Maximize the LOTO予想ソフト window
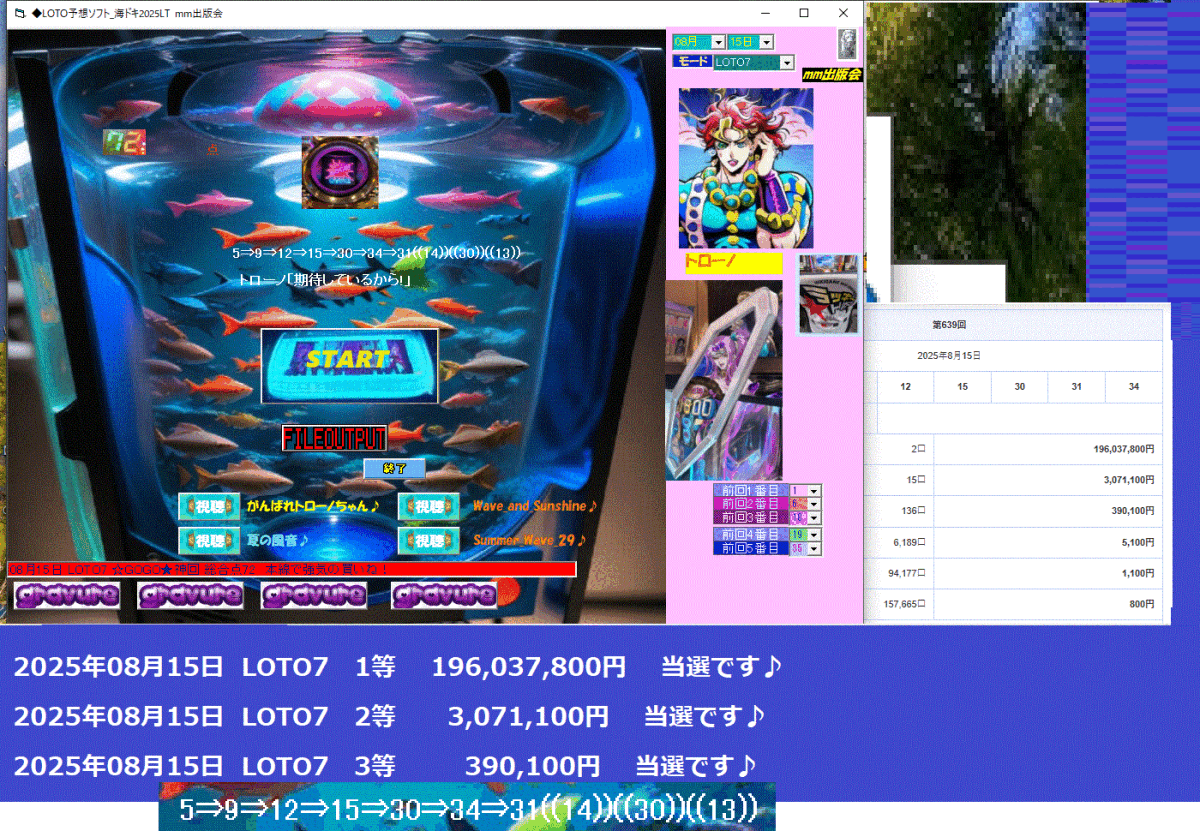1200x831 pixels. coord(804,14)
